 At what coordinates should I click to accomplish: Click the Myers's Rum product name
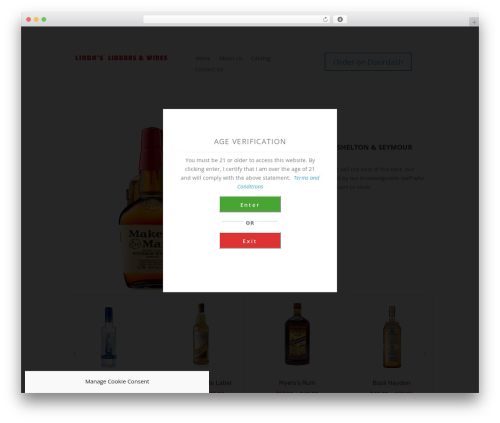click(297, 383)
